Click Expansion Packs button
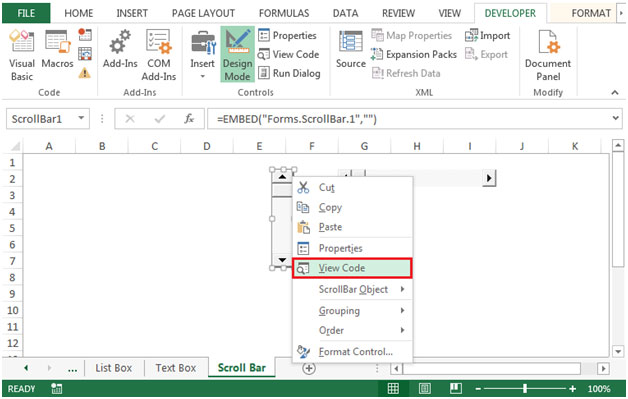Viewport: 628px width, 399px height. point(414,54)
